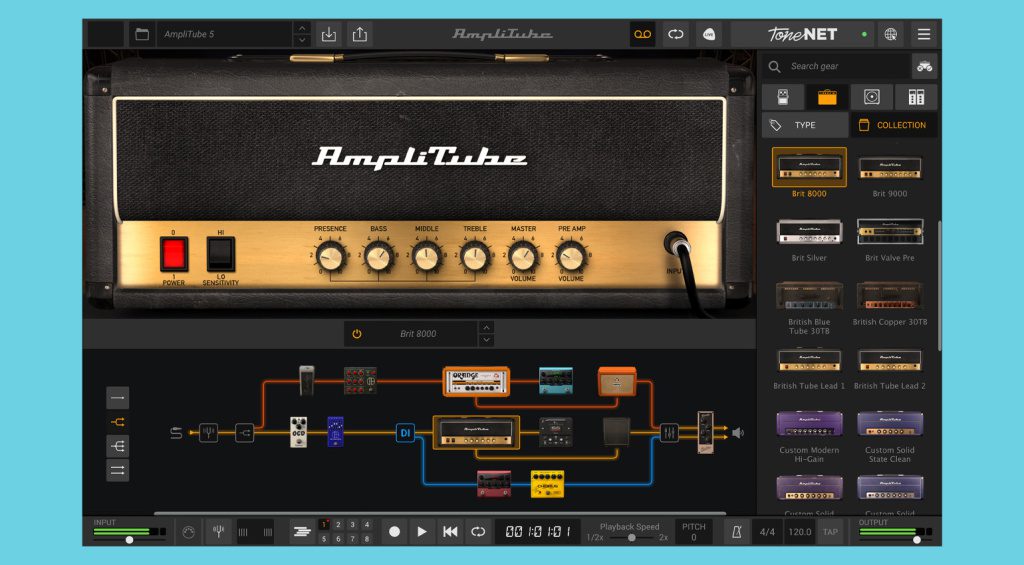This screenshot has width=1024, height=565.
Task: Select the three-way split routing layout
Action: click(118, 446)
